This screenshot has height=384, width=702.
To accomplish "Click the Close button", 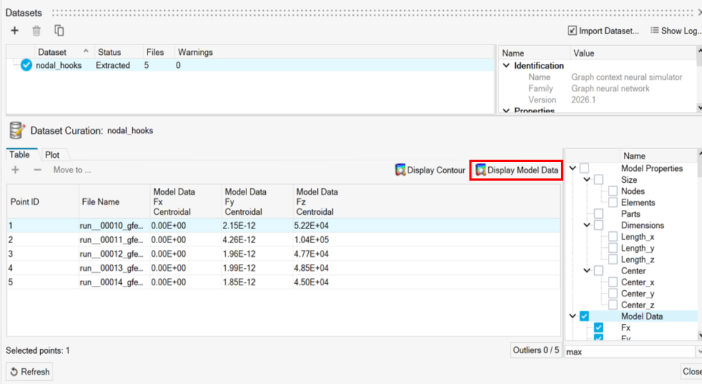I will (692, 371).
